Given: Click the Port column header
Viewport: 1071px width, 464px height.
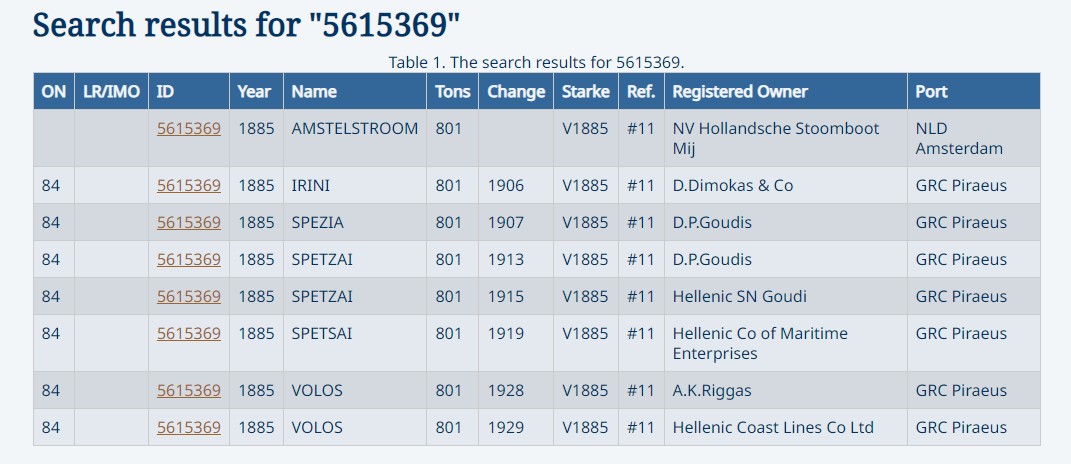Looking at the screenshot, I should coord(931,92).
